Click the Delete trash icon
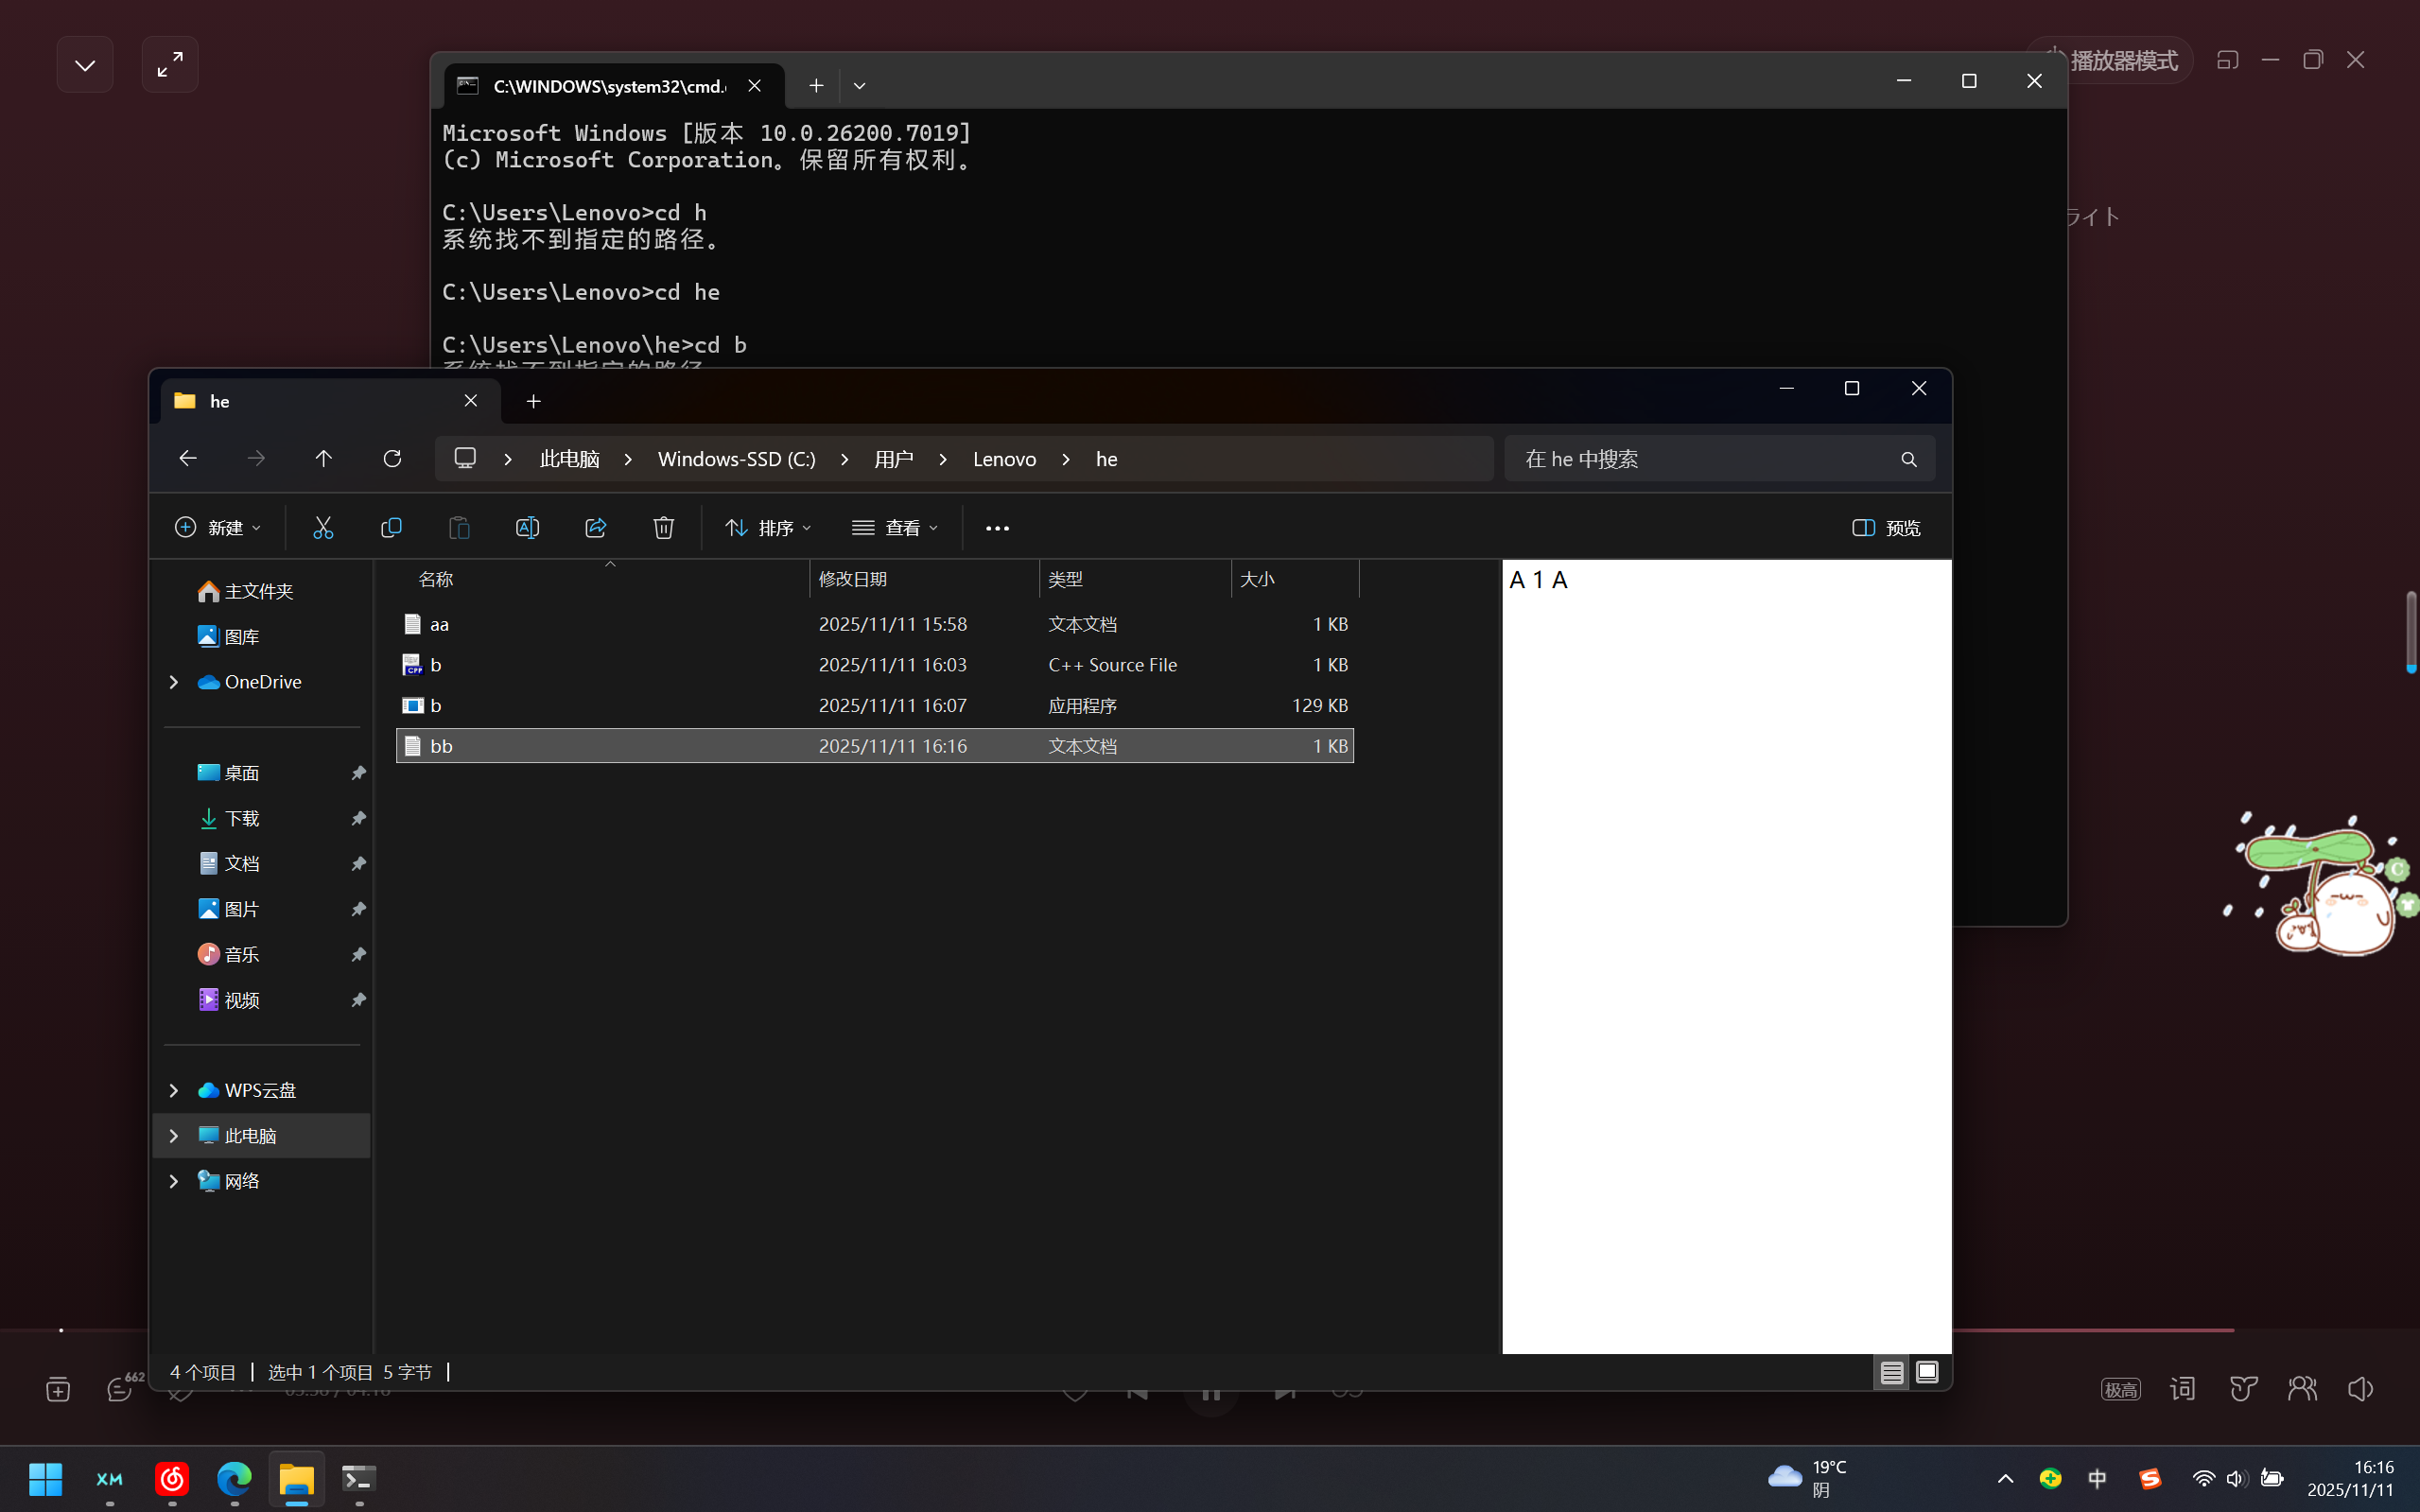2420x1512 pixels. pos(664,528)
